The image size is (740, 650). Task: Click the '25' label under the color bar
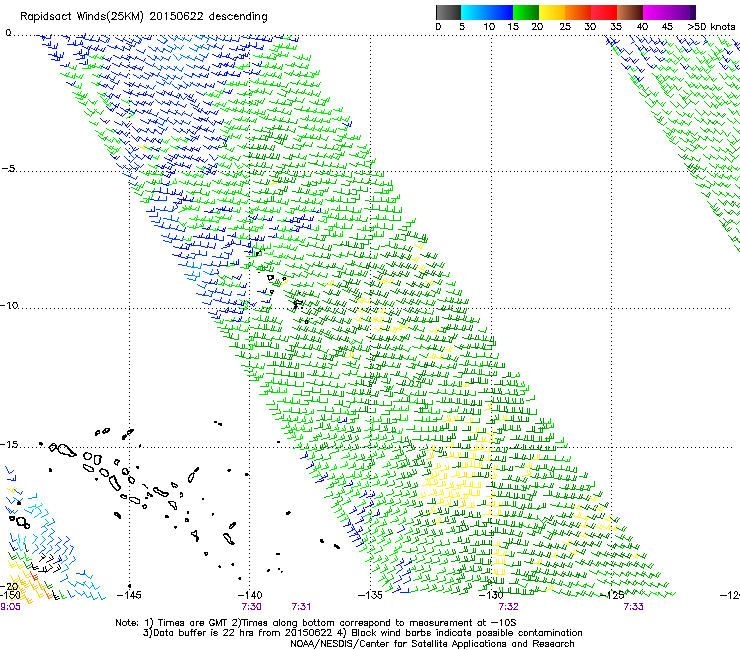pos(565,26)
